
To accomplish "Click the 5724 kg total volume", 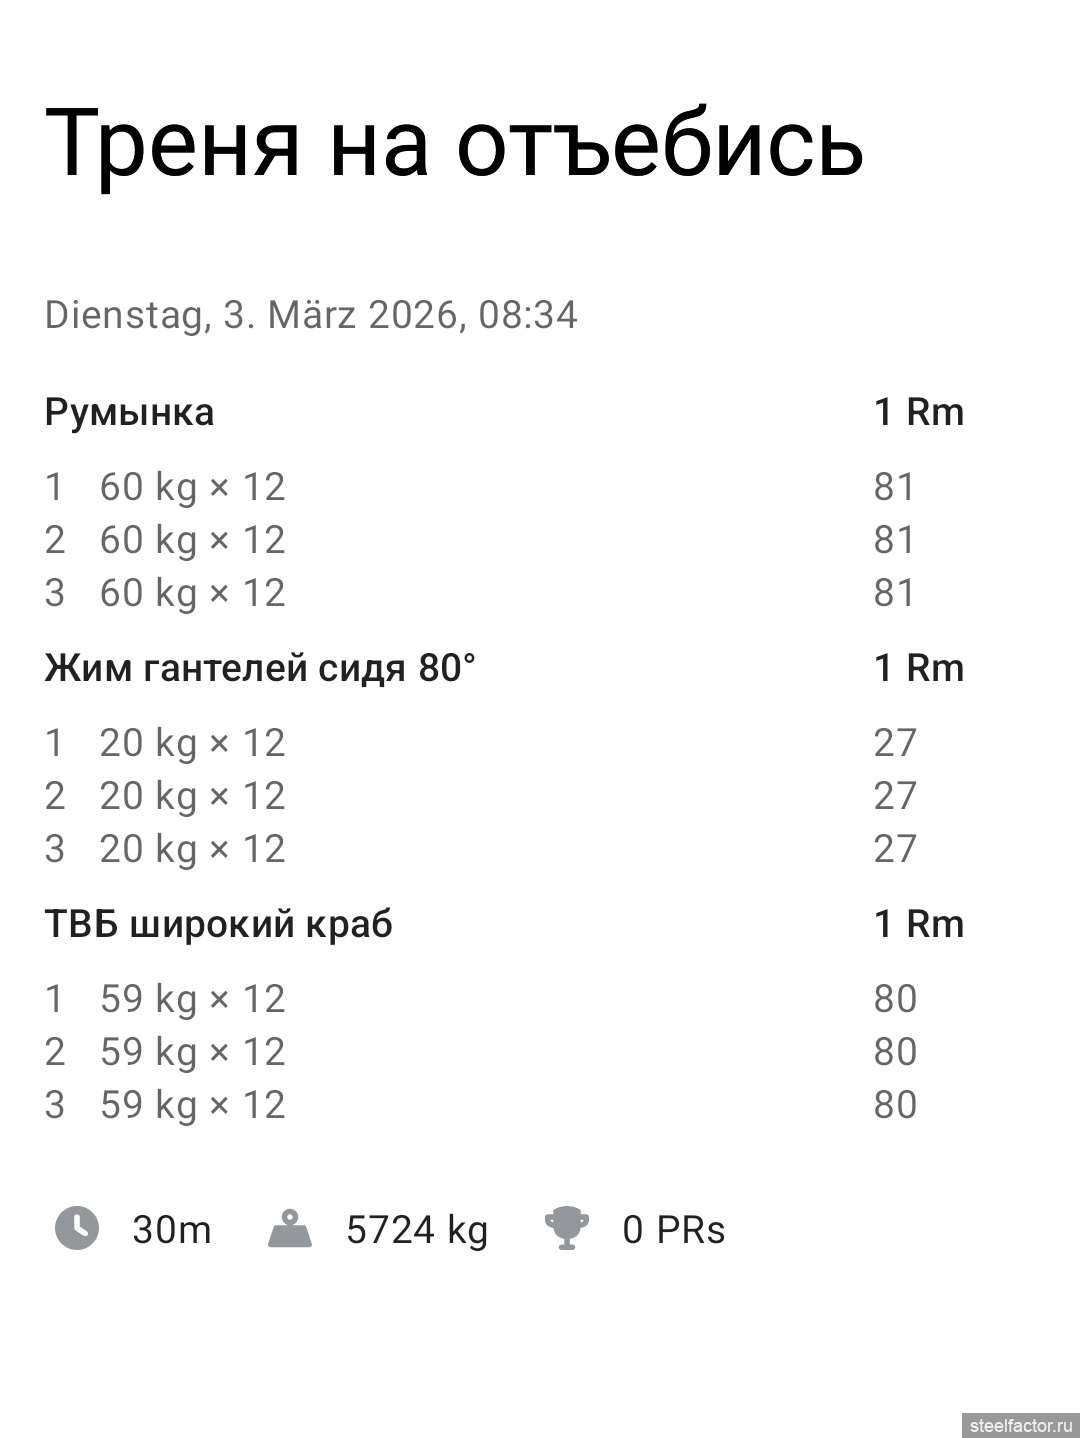I will point(417,1229).
